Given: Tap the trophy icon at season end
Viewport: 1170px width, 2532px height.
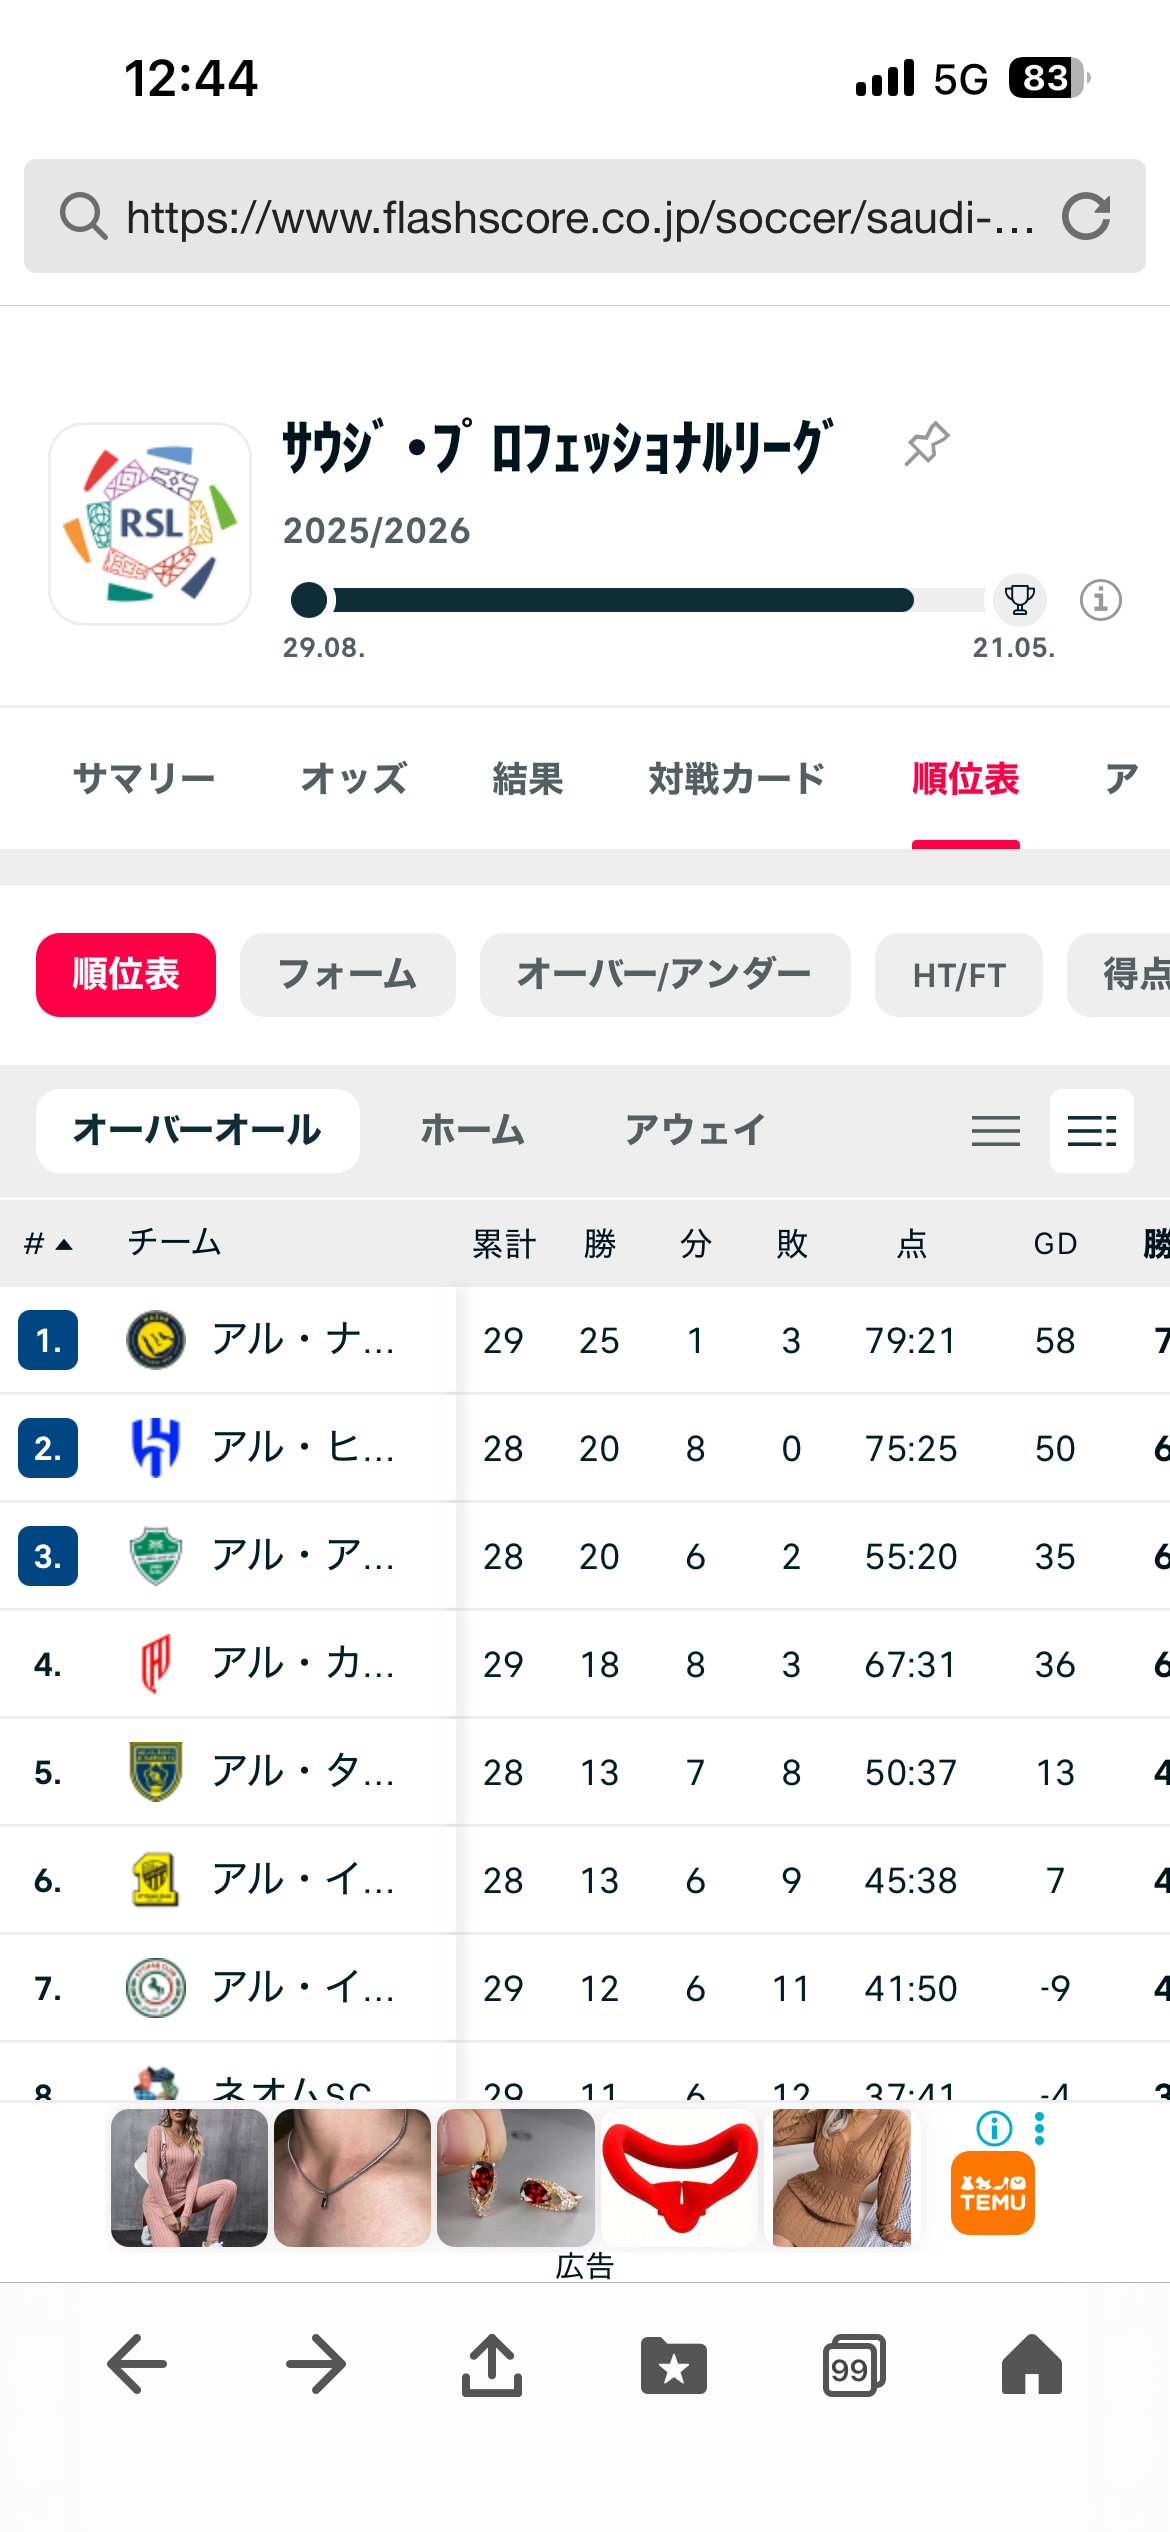Looking at the screenshot, I should [x=1019, y=600].
